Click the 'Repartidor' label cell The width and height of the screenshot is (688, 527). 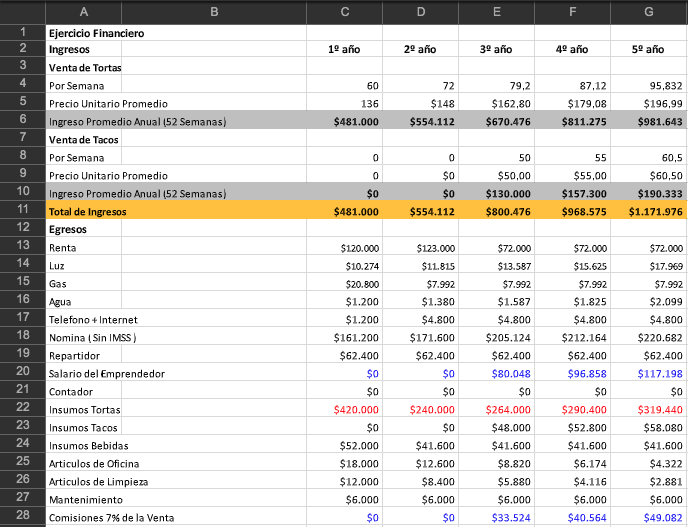(x=83, y=355)
